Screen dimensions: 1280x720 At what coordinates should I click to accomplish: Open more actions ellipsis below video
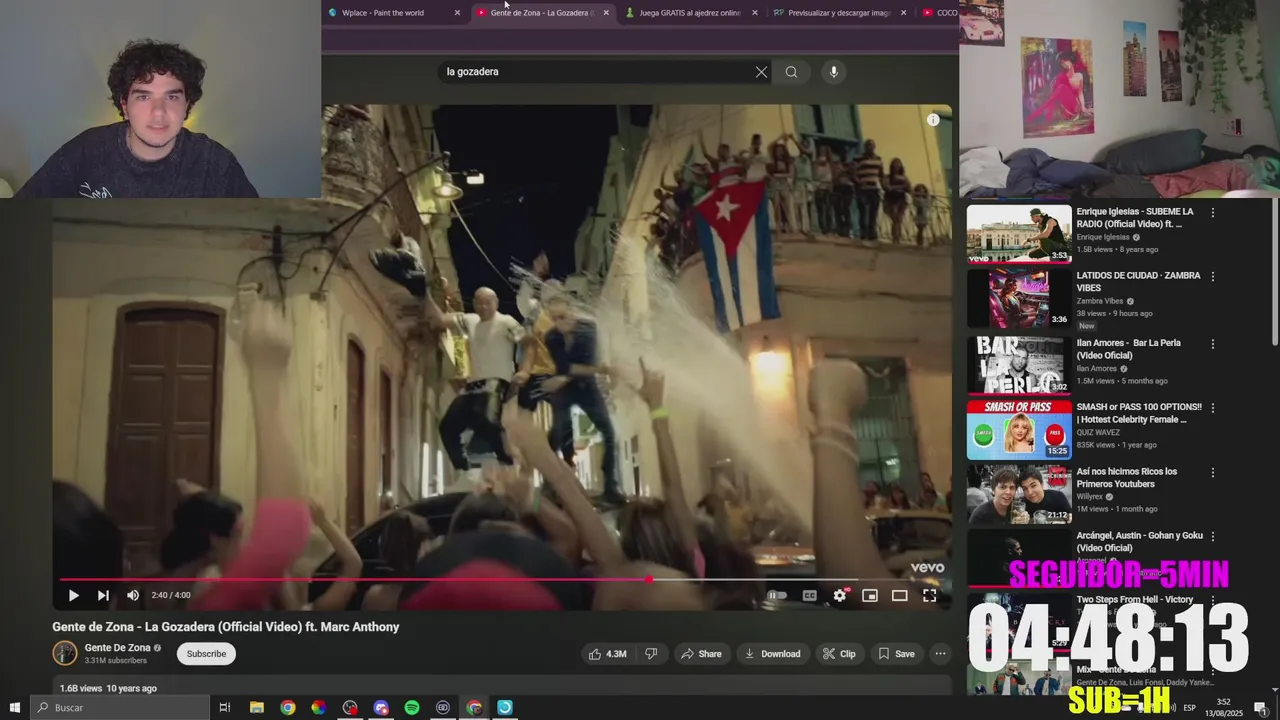pyautogui.click(x=940, y=654)
